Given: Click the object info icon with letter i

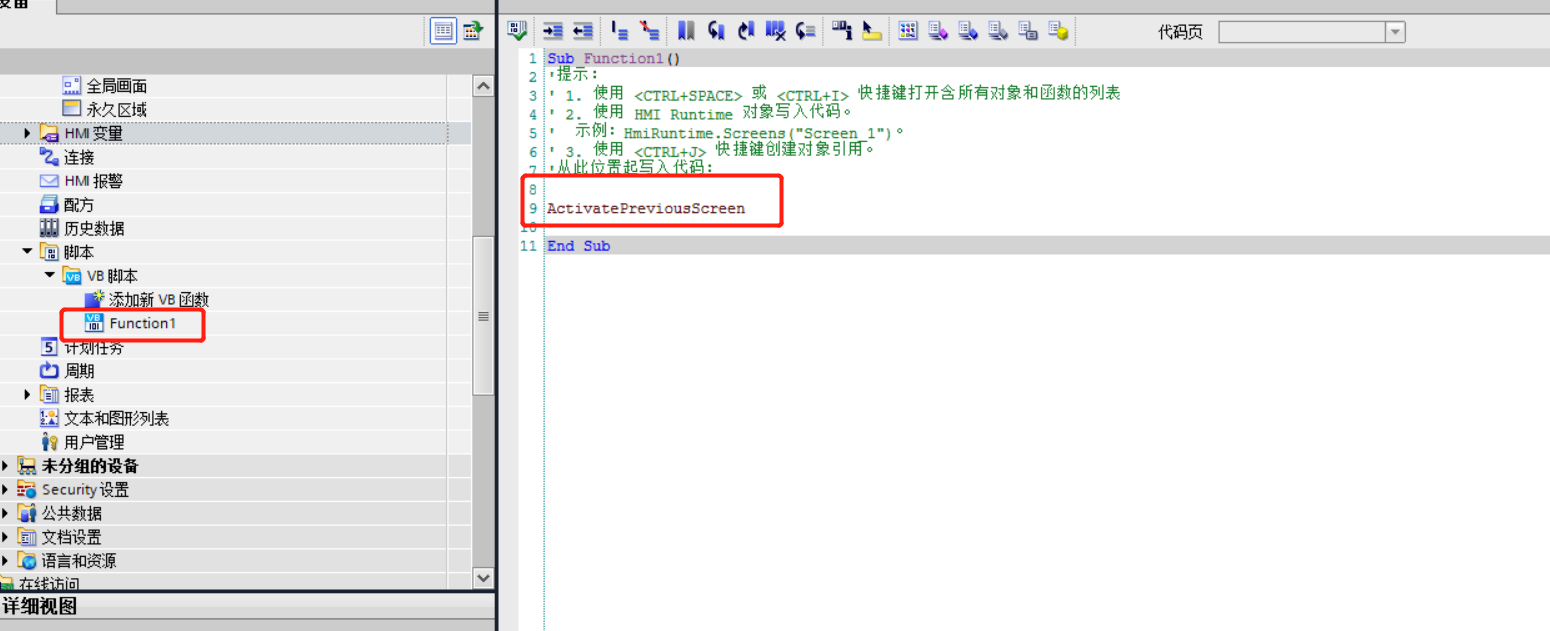Looking at the screenshot, I should [x=842, y=31].
